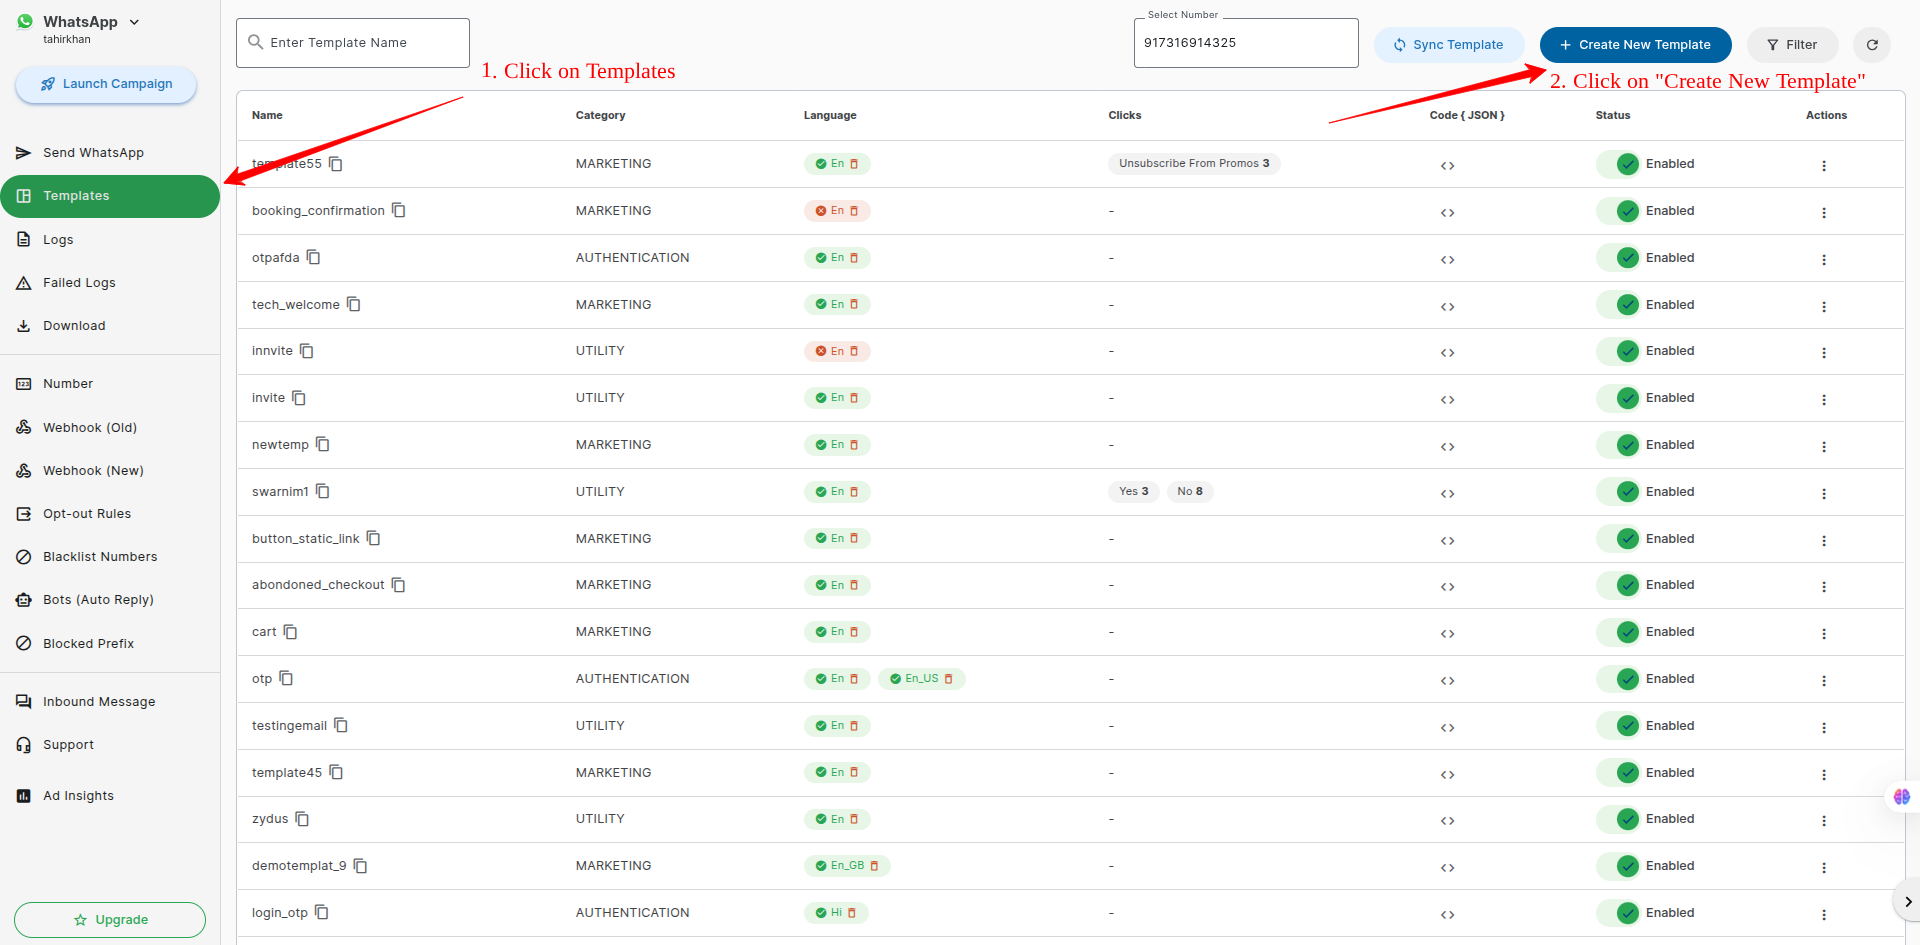Open actions menu for login_otp

[1824, 915]
